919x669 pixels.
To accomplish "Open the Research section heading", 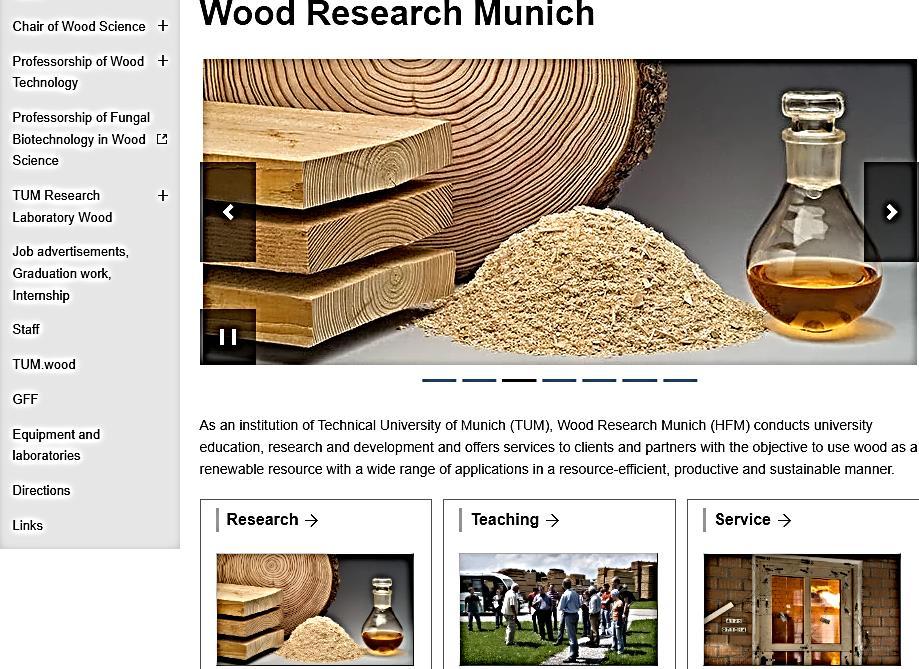I will pos(262,519).
